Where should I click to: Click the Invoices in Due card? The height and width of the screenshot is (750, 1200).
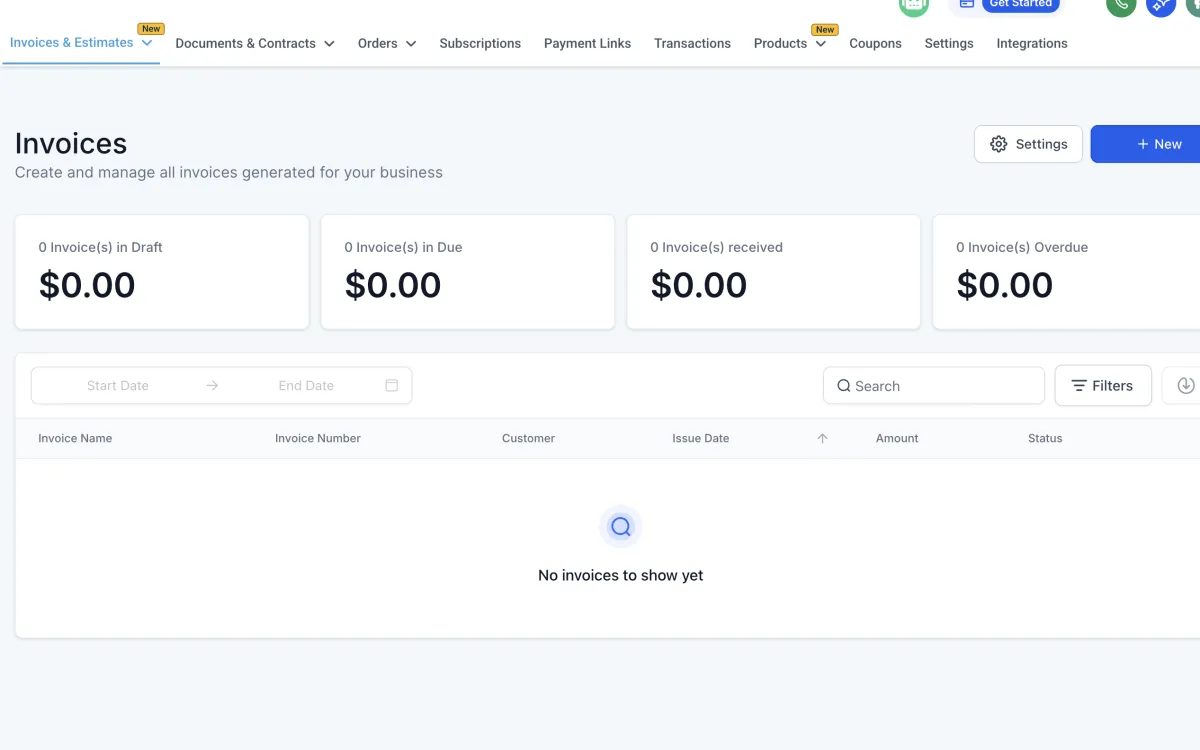pyautogui.click(x=467, y=272)
